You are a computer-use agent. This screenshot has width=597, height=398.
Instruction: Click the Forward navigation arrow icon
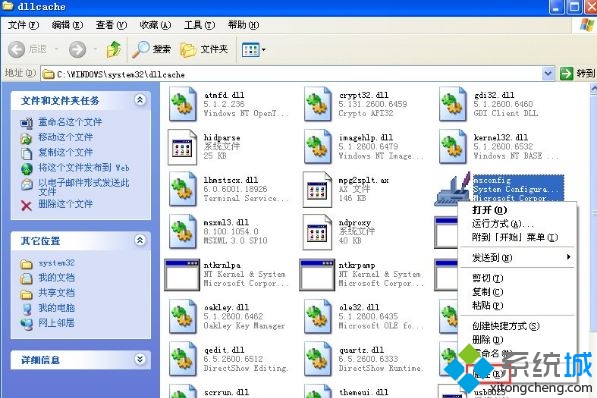coord(77,50)
